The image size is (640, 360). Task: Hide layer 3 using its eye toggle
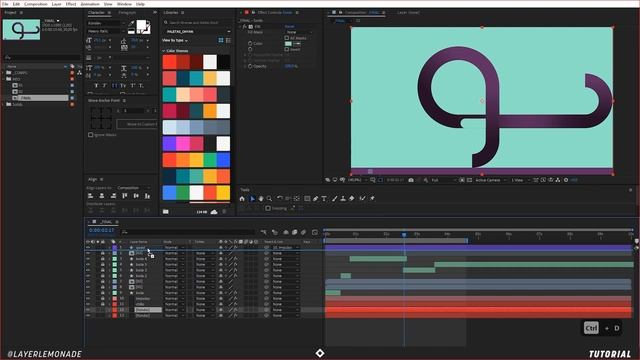coord(88,259)
